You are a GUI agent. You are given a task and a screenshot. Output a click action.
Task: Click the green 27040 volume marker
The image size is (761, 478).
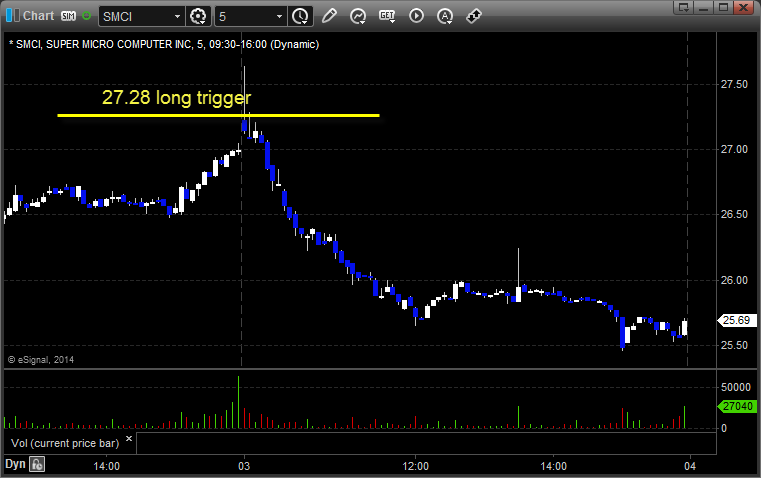coord(737,406)
